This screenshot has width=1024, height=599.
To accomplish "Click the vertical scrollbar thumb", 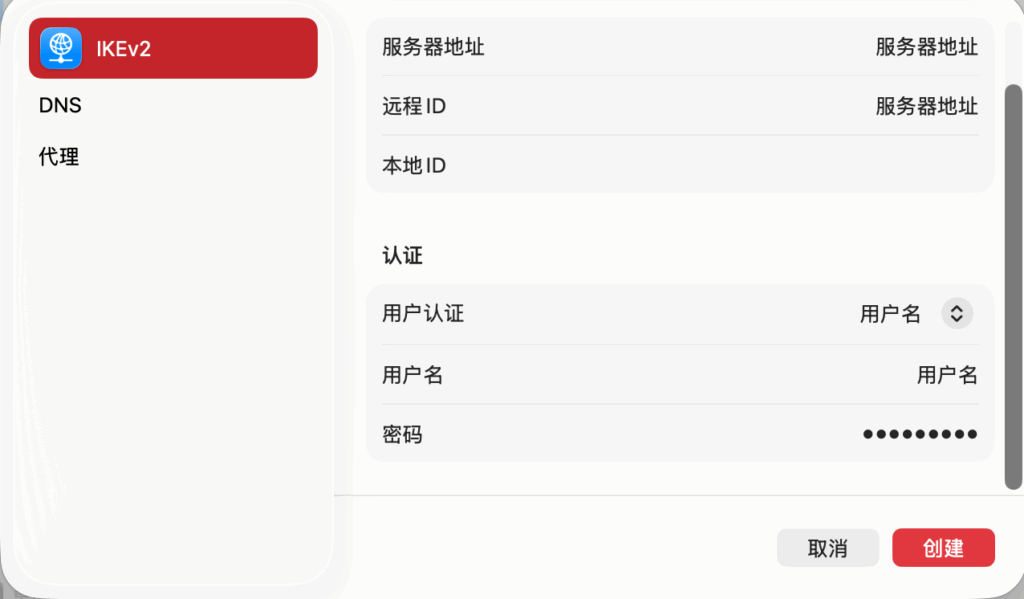I will click(1013, 285).
